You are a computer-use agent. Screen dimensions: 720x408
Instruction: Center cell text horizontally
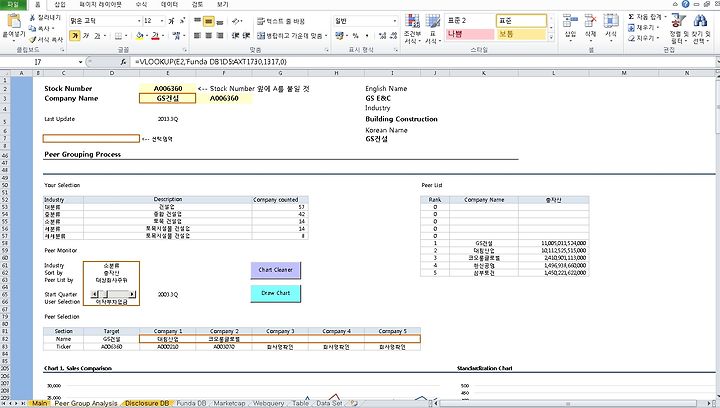[x=208, y=36]
